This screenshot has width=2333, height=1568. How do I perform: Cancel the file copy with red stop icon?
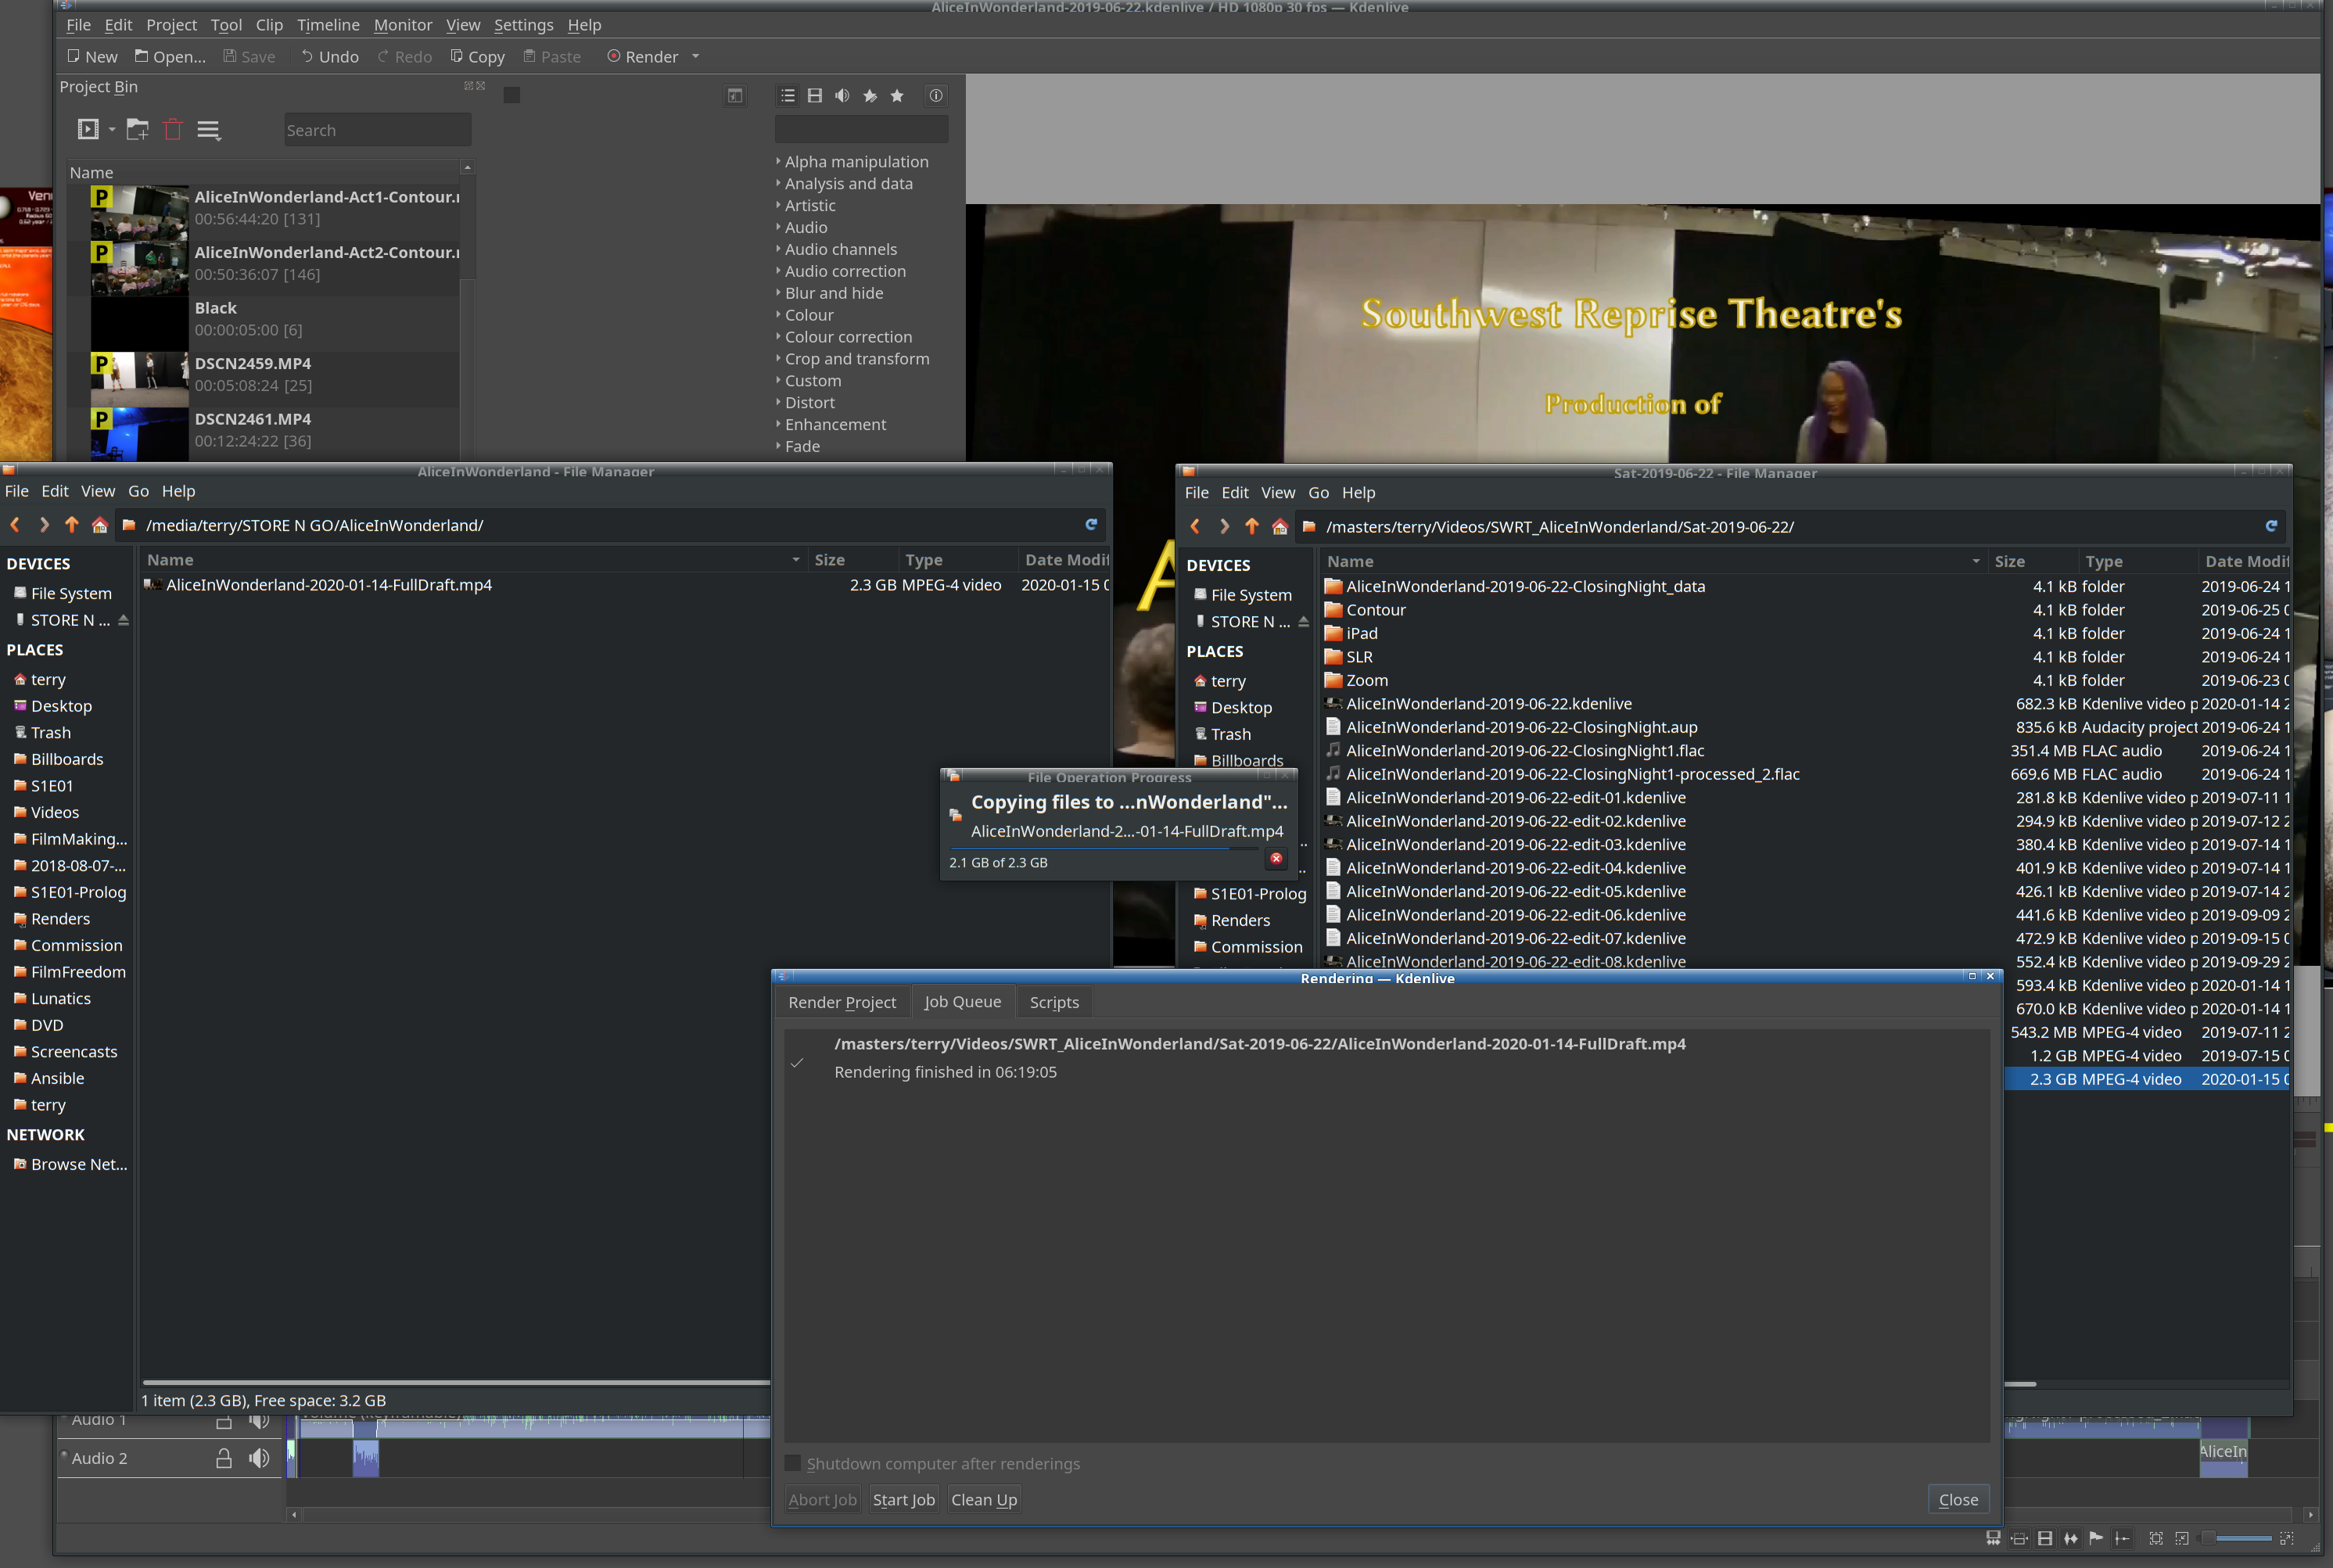1276,859
